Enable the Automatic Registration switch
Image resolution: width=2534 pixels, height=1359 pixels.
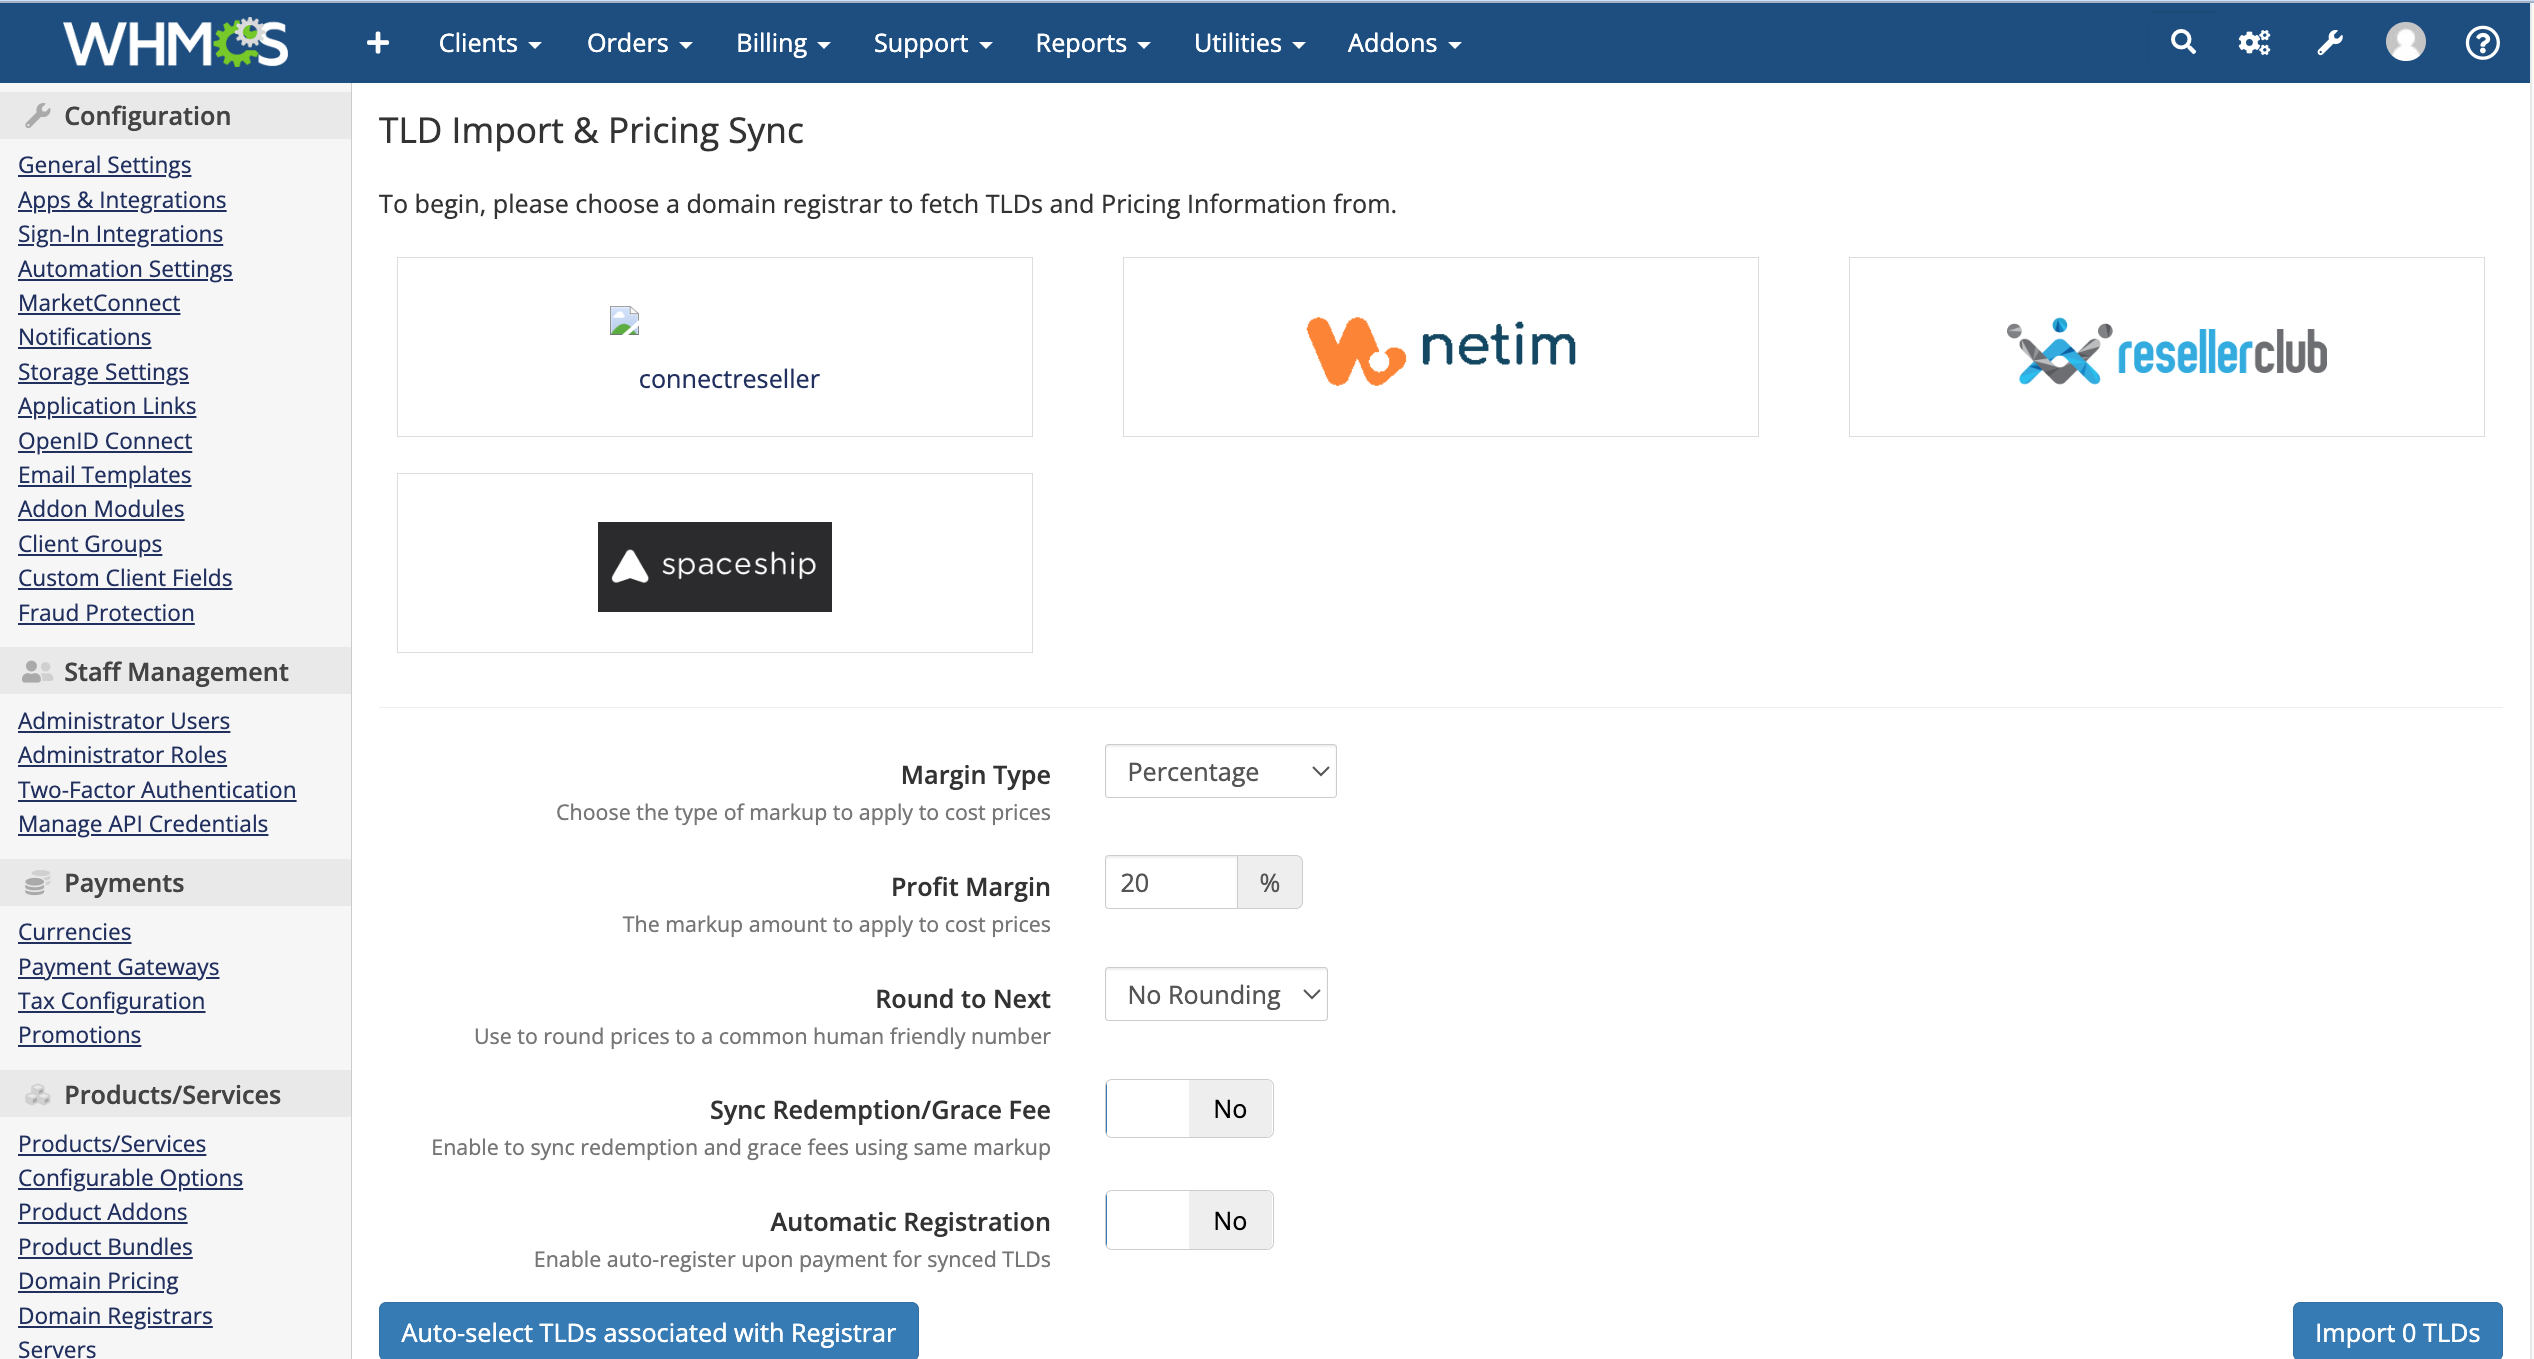point(1188,1220)
